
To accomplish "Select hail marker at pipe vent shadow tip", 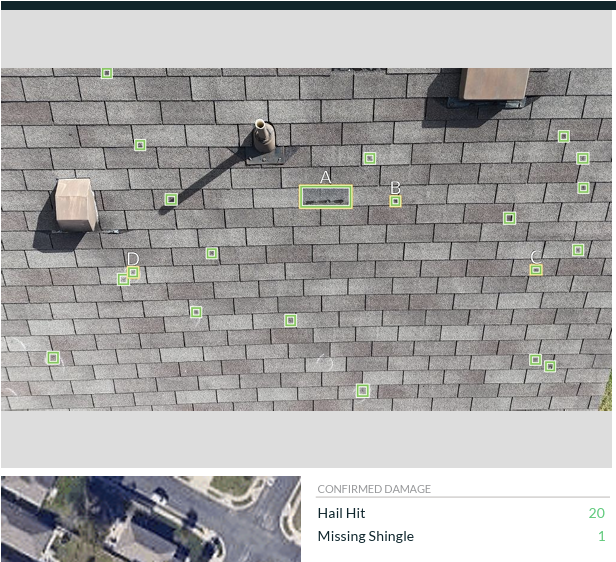I will point(171,200).
